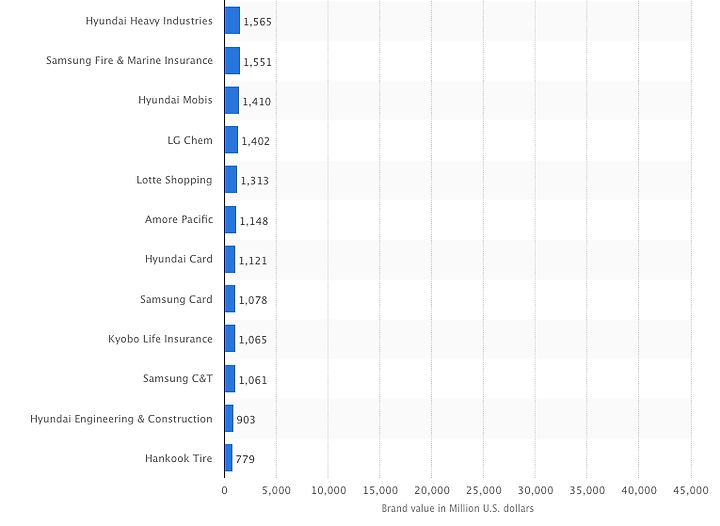Click the Samsung Card bar
Viewport: 720px width, 526px height.
click(230, 299)
